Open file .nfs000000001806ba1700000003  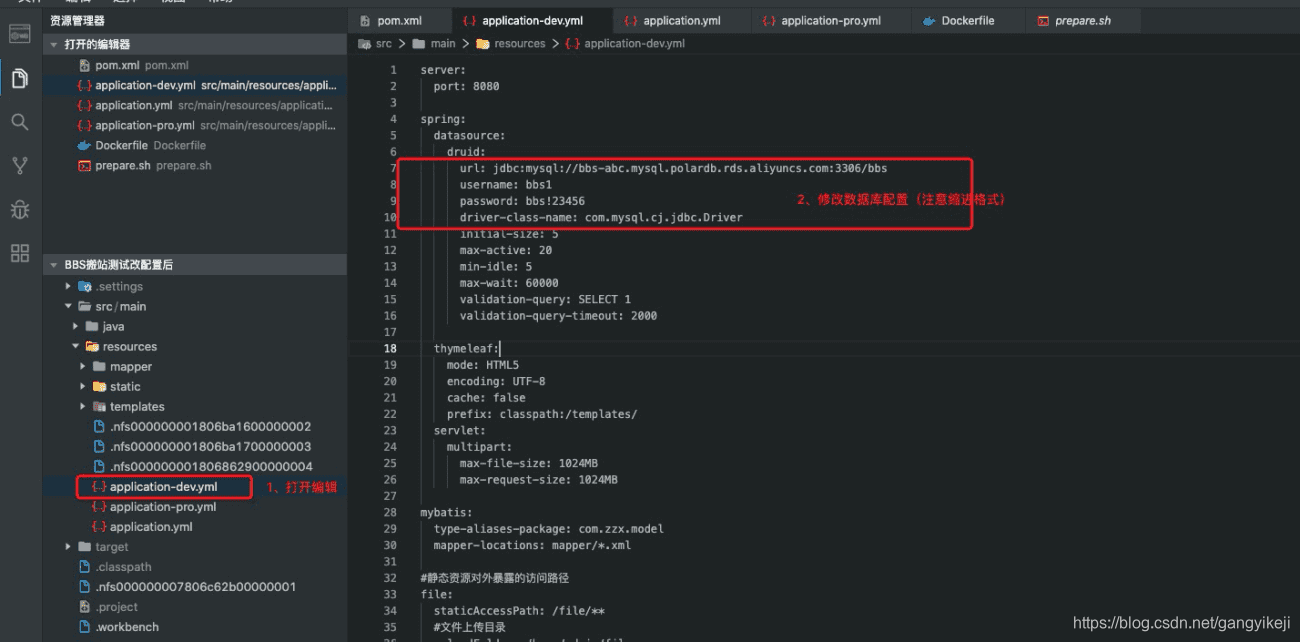(x=195, y=446)
